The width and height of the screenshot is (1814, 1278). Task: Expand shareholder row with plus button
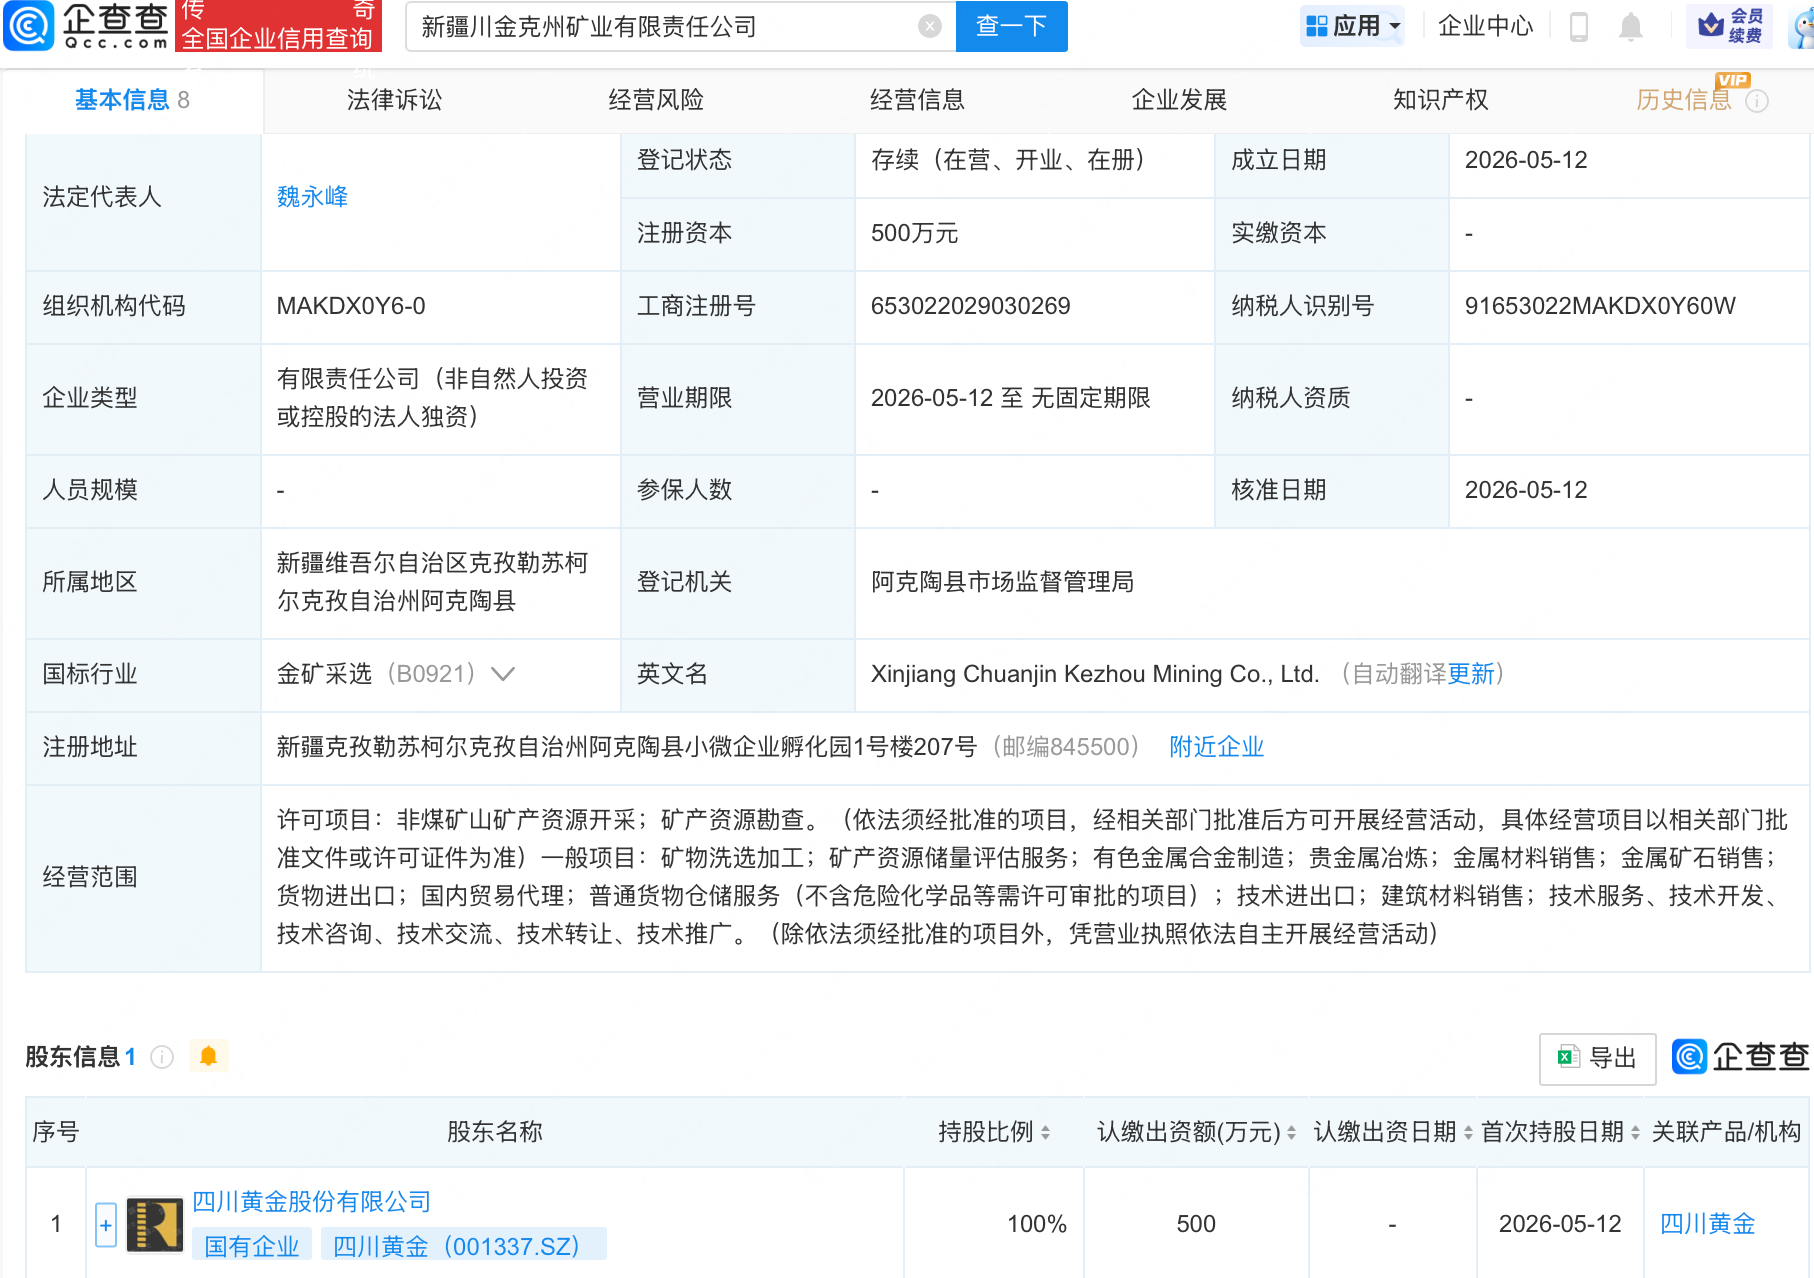106,1225
